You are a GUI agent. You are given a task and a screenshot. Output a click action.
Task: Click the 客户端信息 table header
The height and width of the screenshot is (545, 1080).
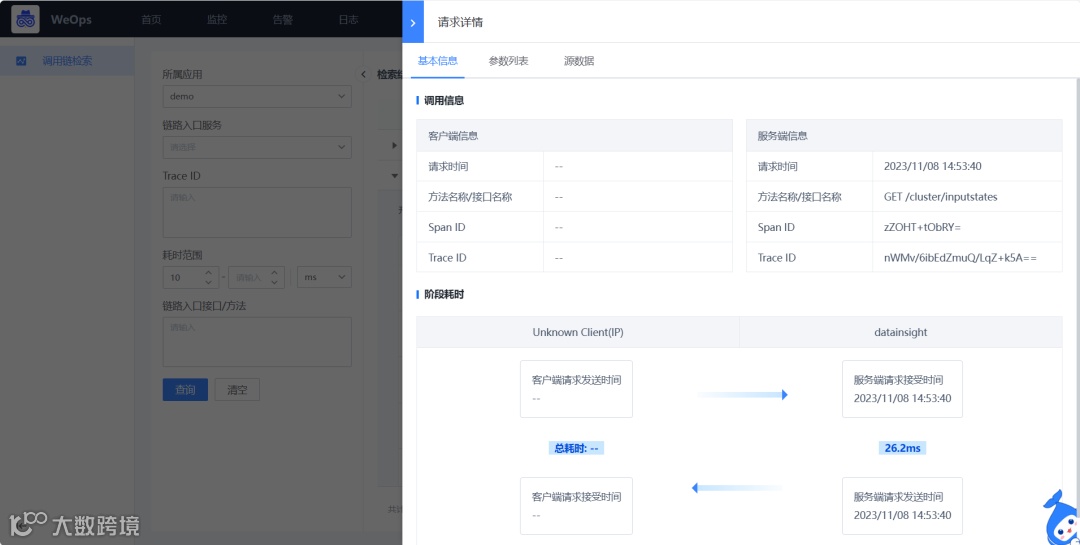574,136
